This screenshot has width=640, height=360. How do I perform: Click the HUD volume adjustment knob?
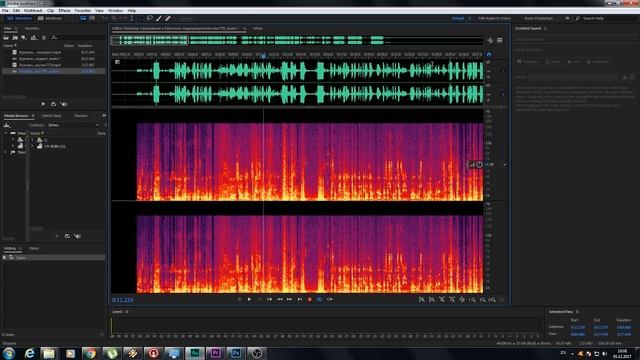[479, 164]
